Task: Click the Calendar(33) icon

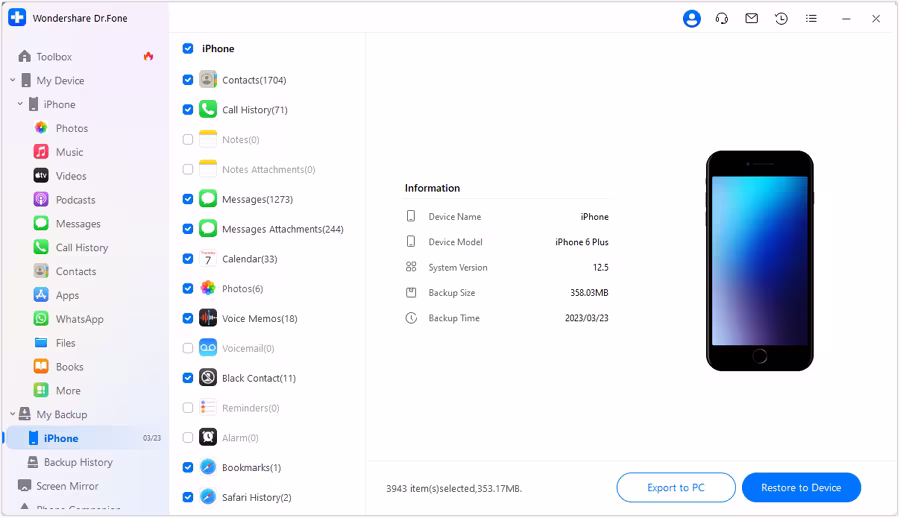Action: click(208, 258)
